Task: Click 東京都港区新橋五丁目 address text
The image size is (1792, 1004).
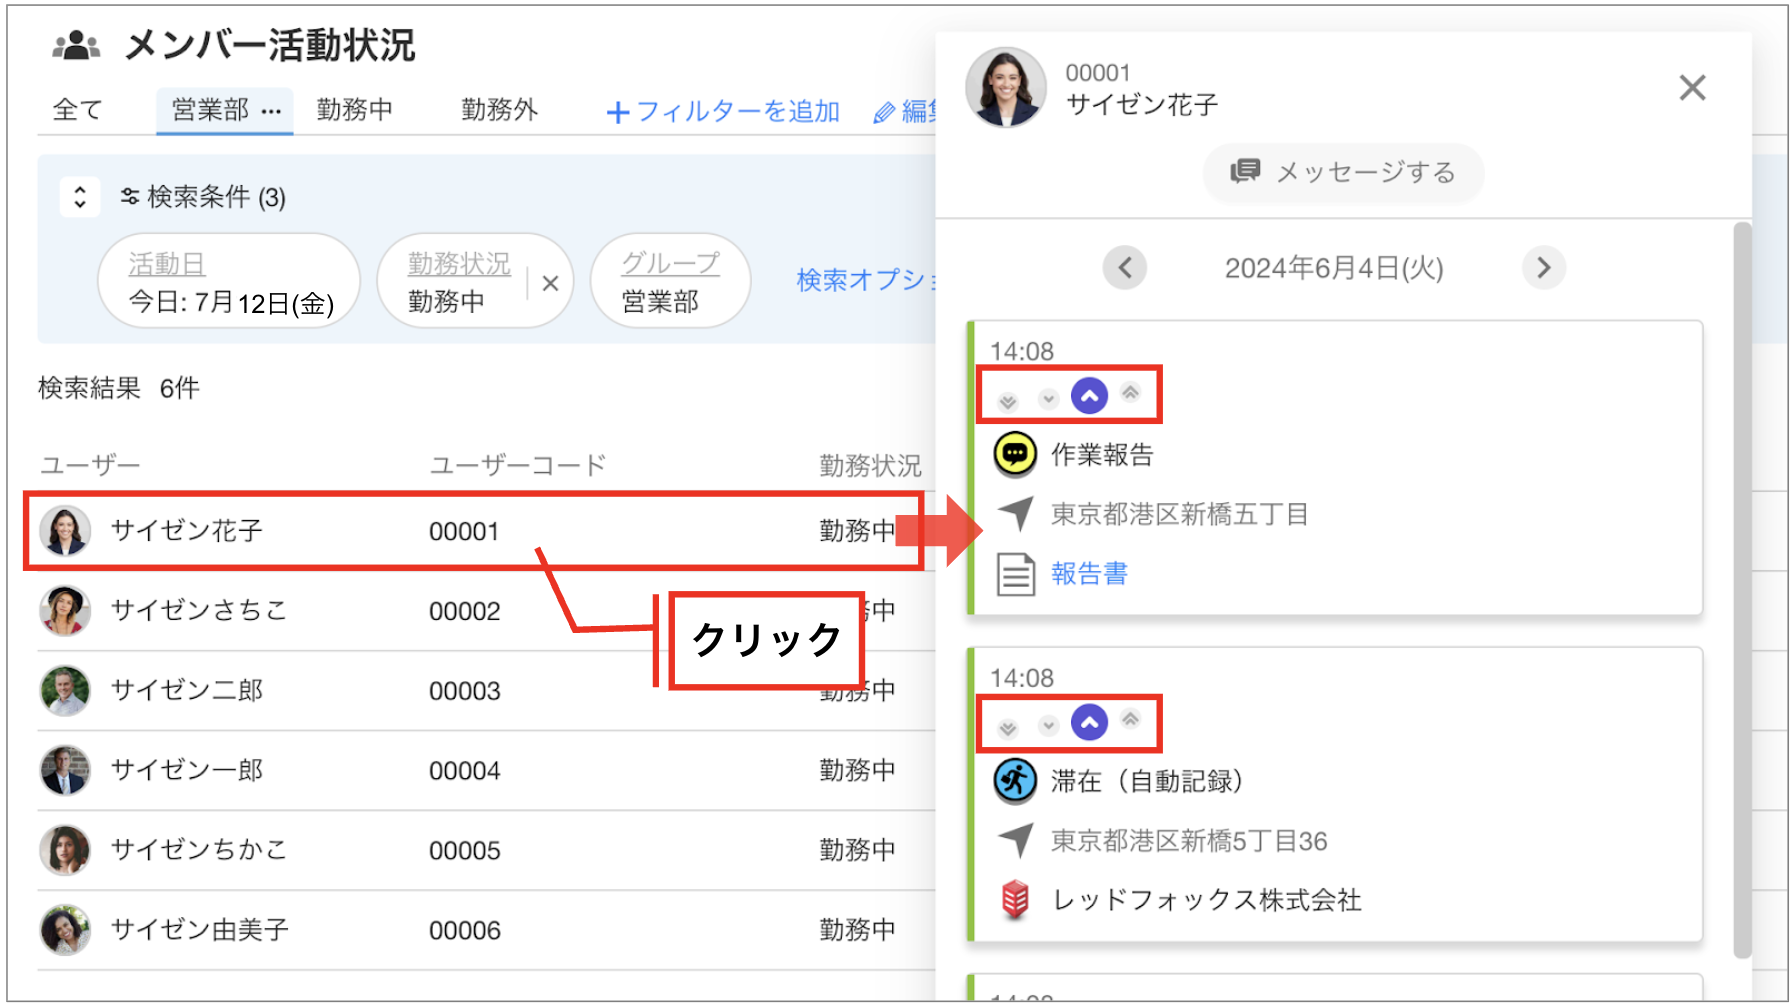Action: point(1180,514)
